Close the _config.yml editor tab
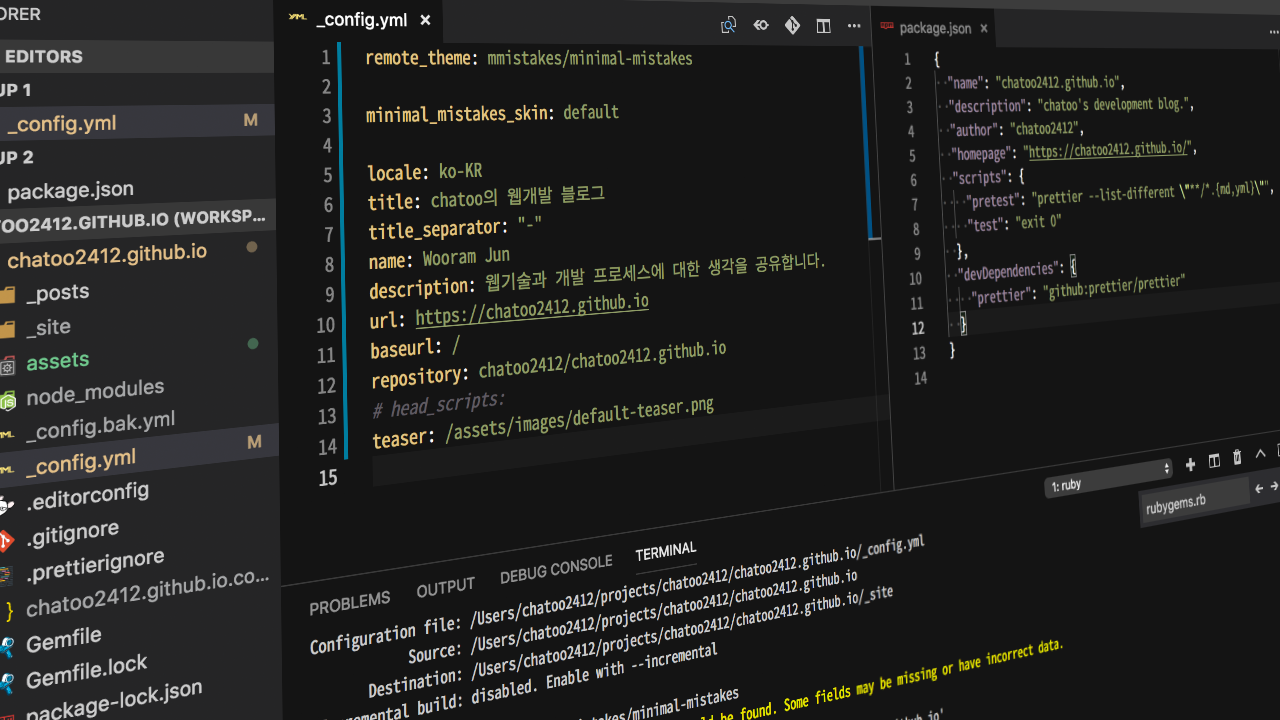1280x720 pixels. coord(425,20)
